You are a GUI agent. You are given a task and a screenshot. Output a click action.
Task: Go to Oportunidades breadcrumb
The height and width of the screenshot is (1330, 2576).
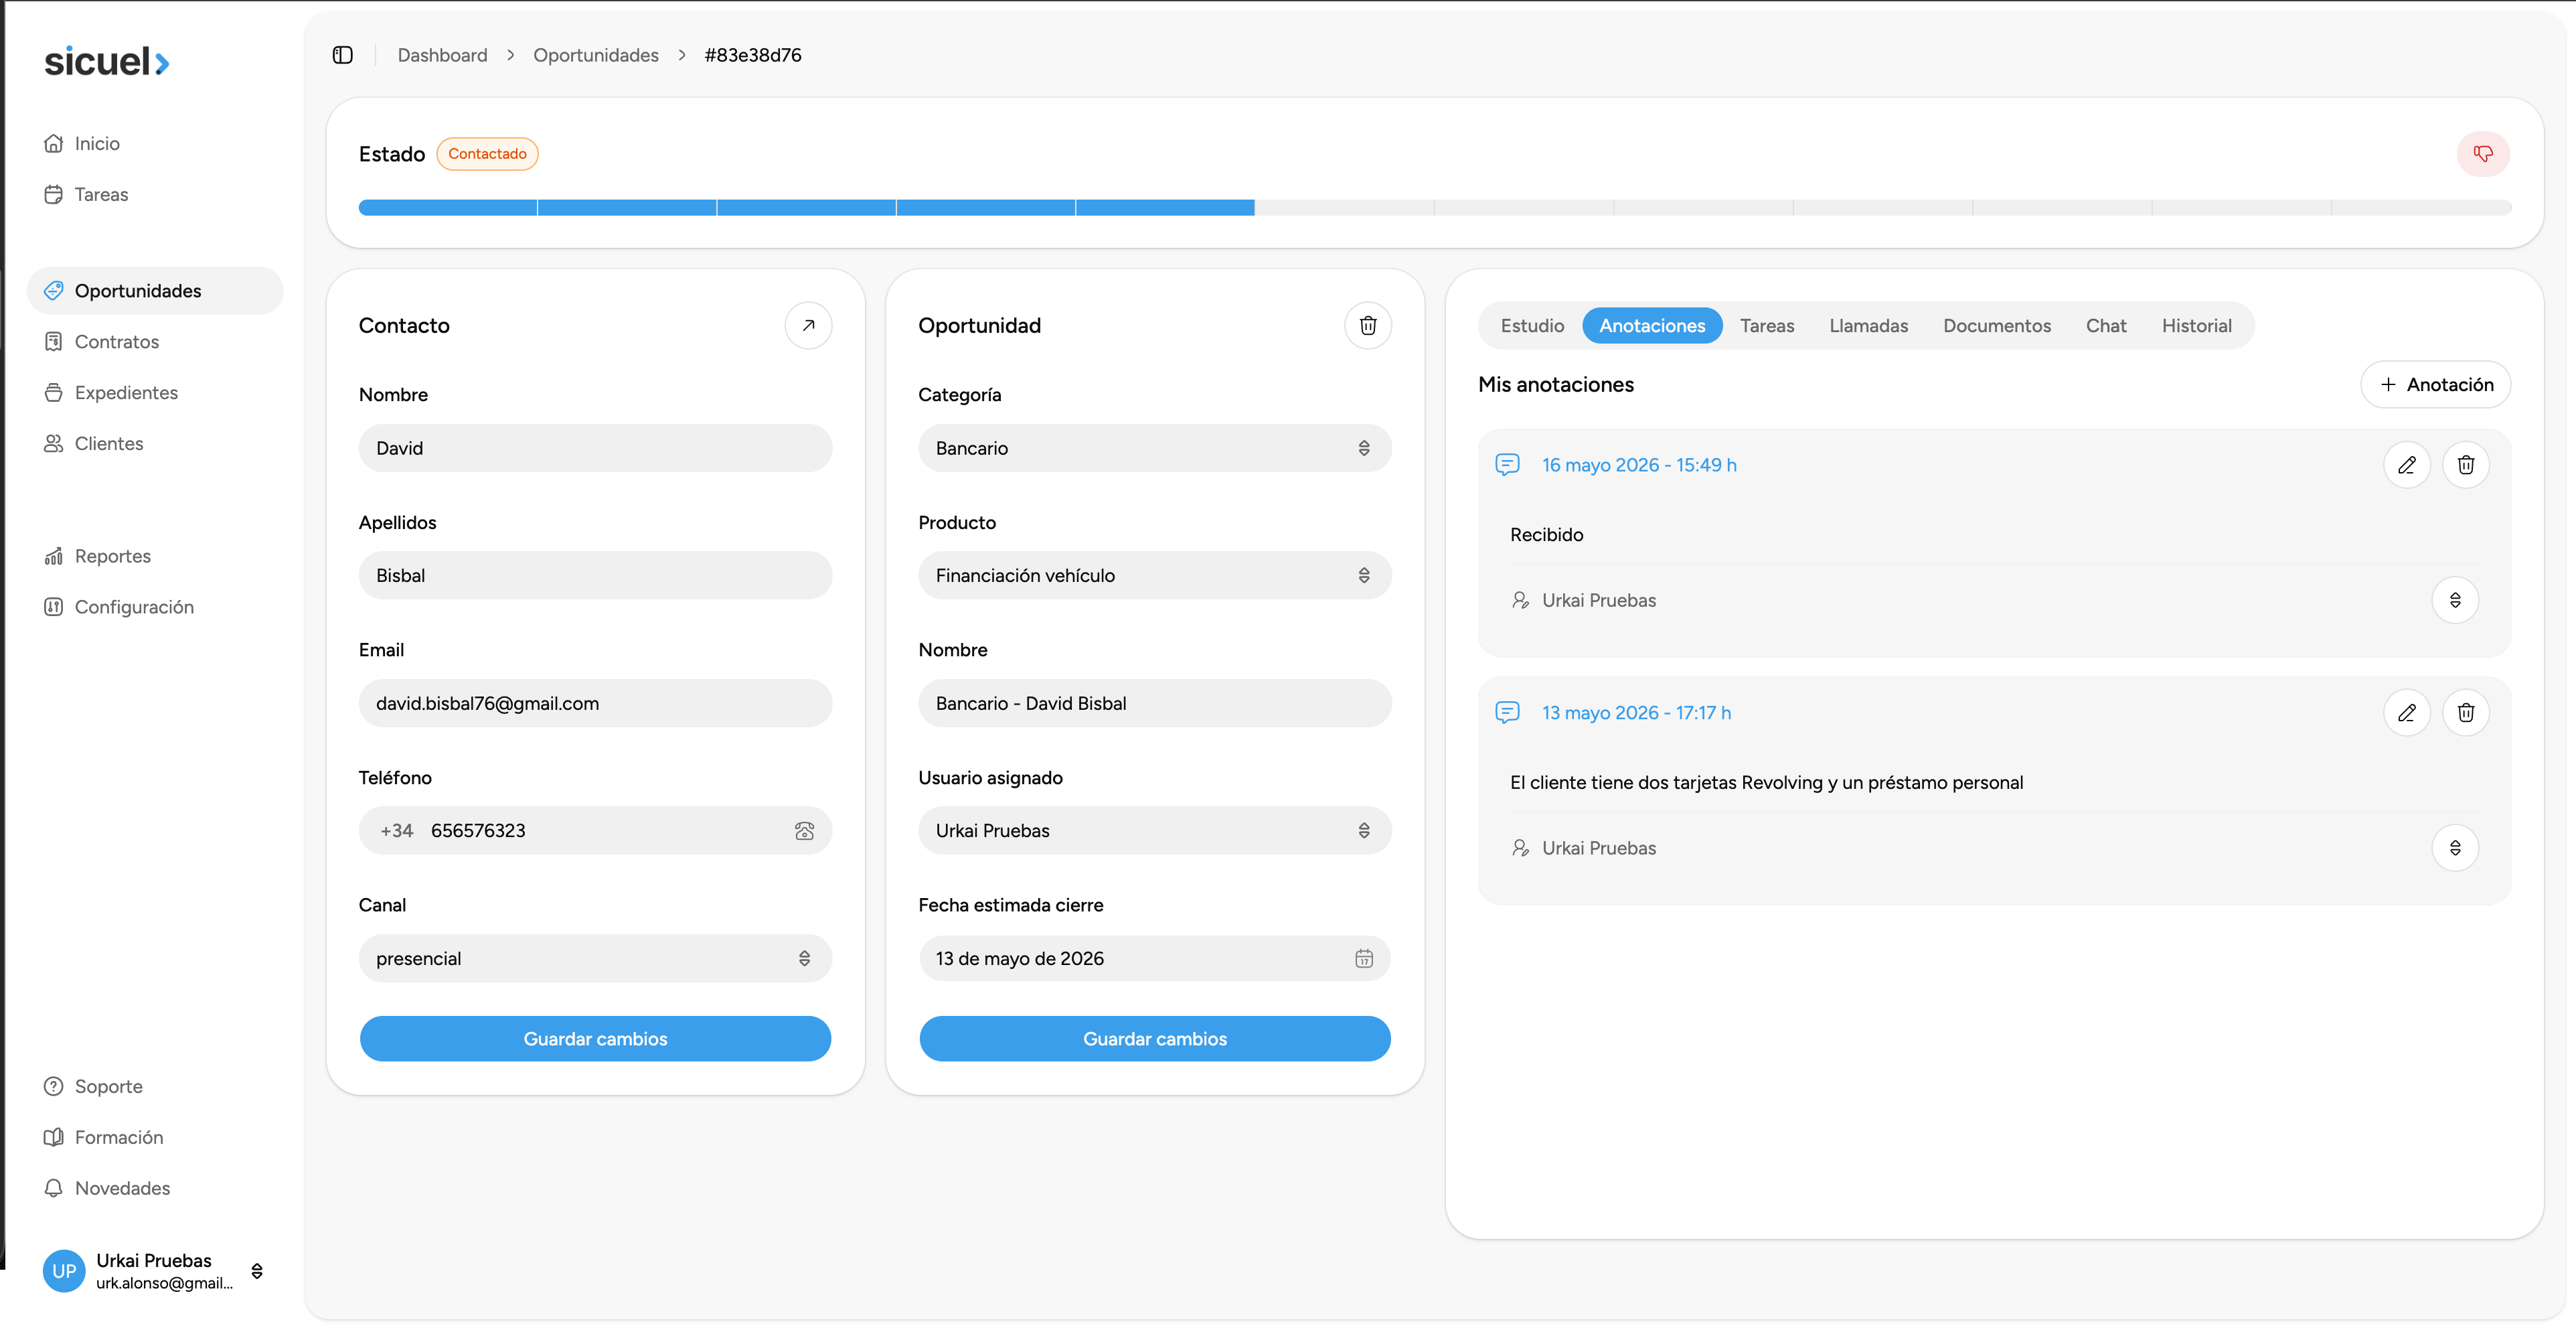click(596, 55)
